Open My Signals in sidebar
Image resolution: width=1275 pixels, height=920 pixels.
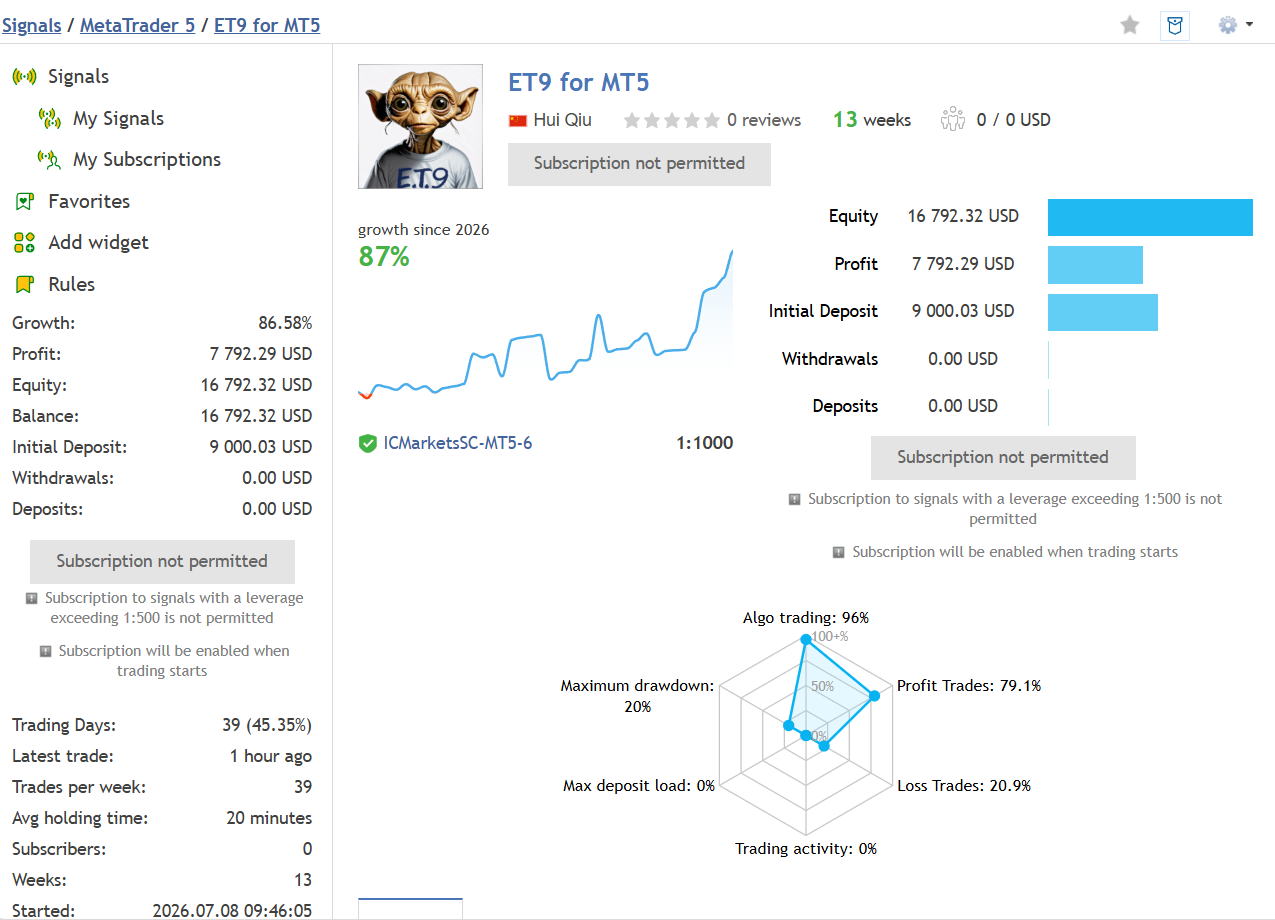(x=118, y=118)
